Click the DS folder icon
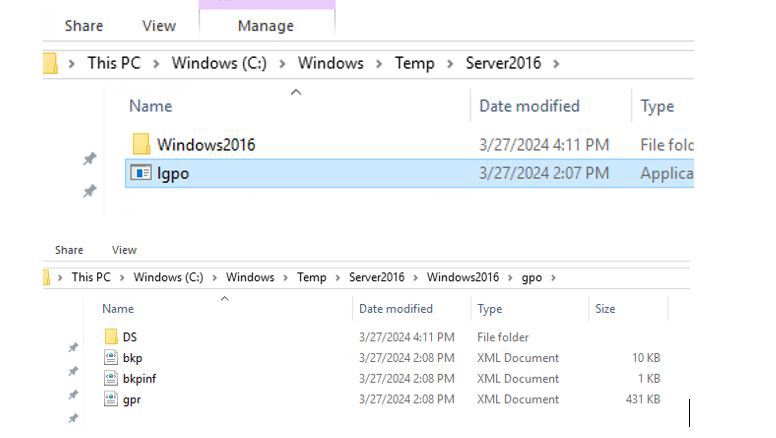Viewport: 776px width, 438px height. (x=111, y=337)
